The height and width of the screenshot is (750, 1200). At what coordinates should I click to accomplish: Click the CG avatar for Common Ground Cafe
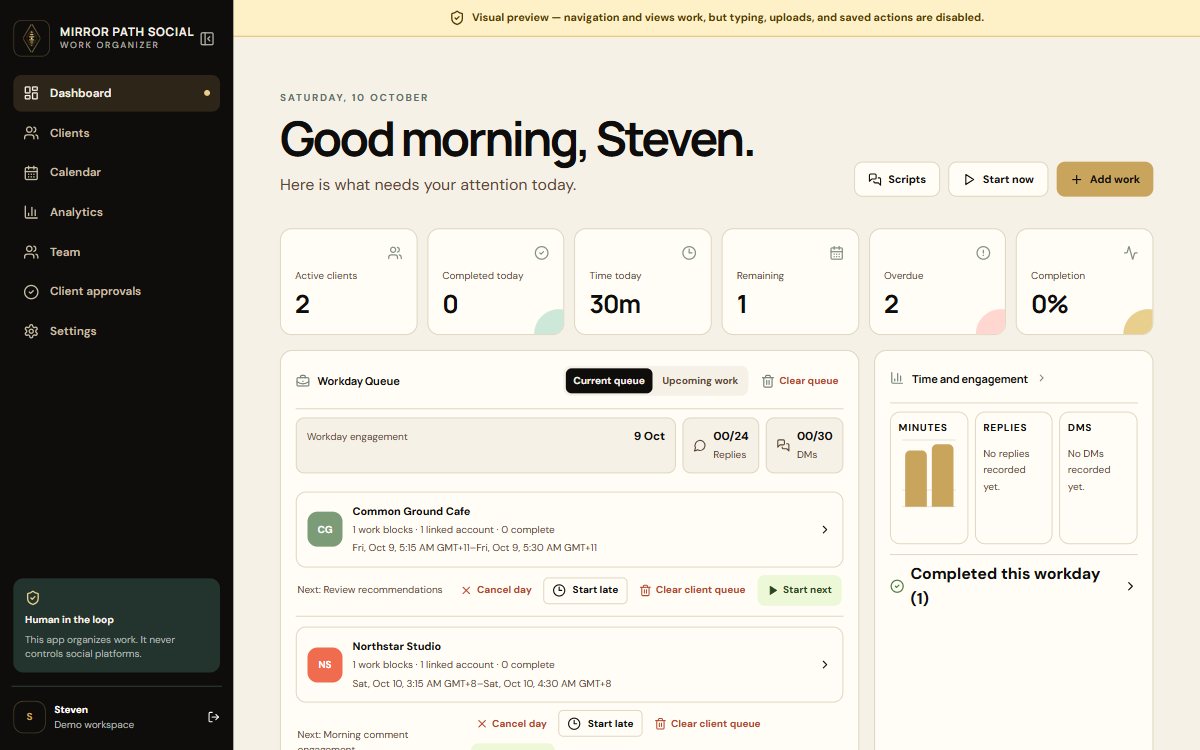(325, 529)
